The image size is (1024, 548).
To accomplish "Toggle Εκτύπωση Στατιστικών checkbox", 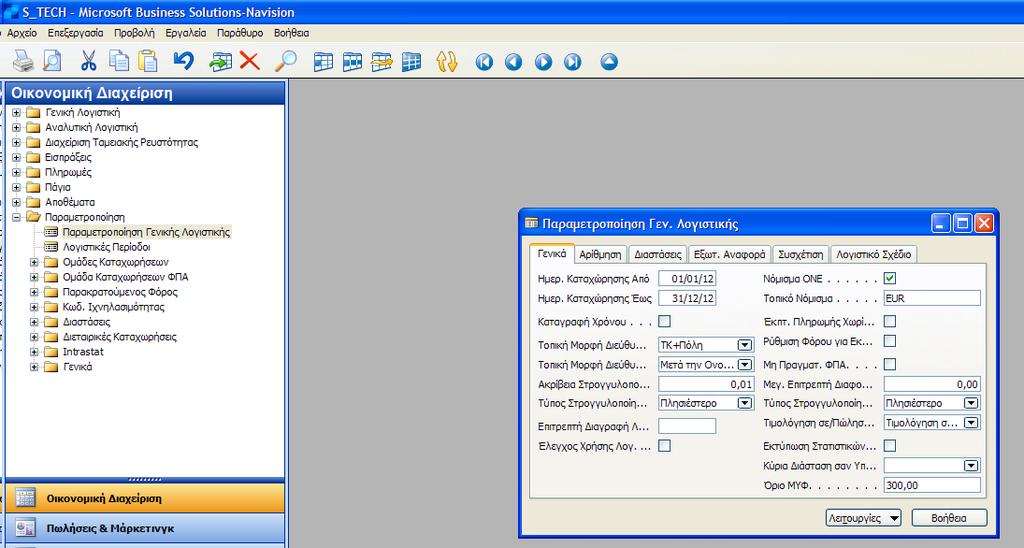I will (890, 445).
